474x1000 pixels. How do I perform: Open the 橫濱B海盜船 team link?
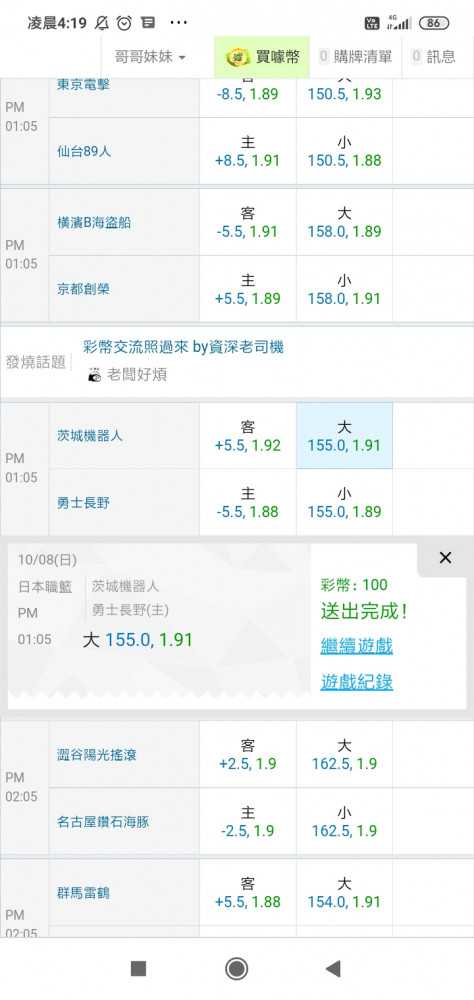[x=94, y=222]
